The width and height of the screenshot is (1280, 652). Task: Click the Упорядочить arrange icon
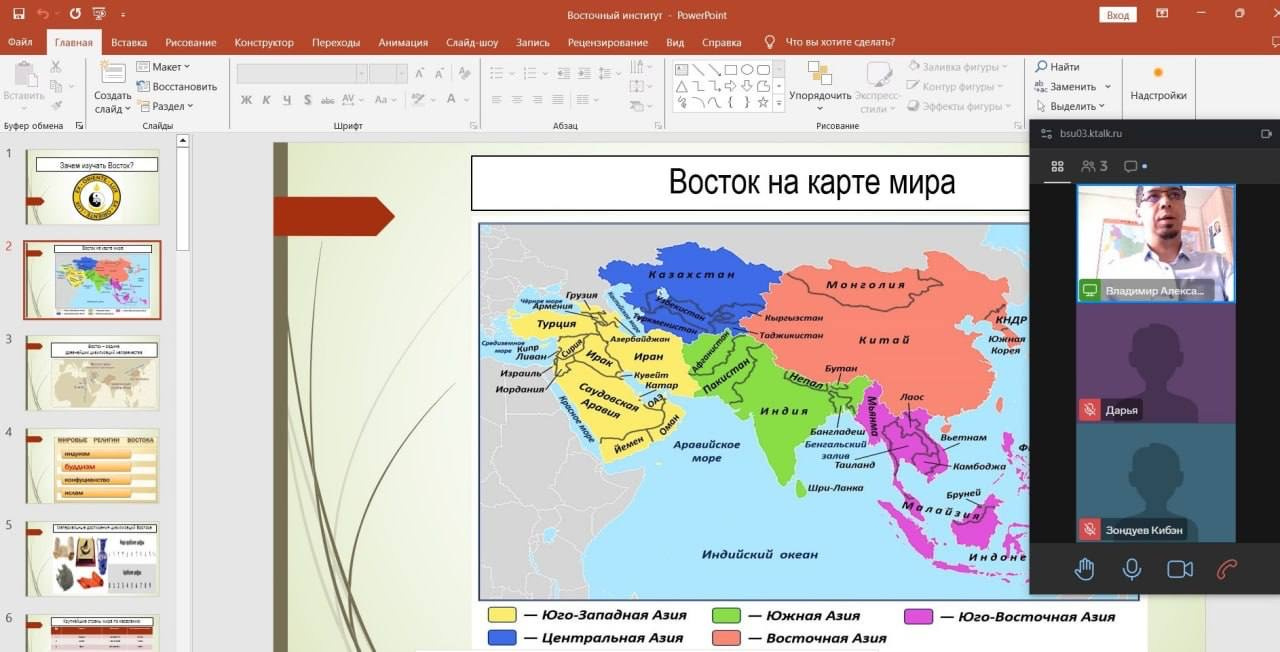[x=820, y=74]
